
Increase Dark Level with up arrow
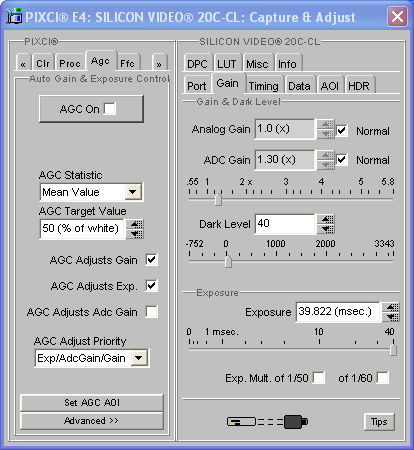pyautogui.click(x=326, y=219)
